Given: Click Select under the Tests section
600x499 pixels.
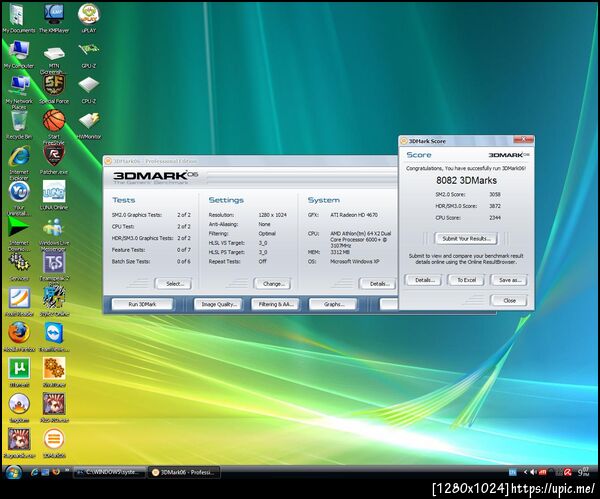Looking at the screenshot, I should point(174,284).
